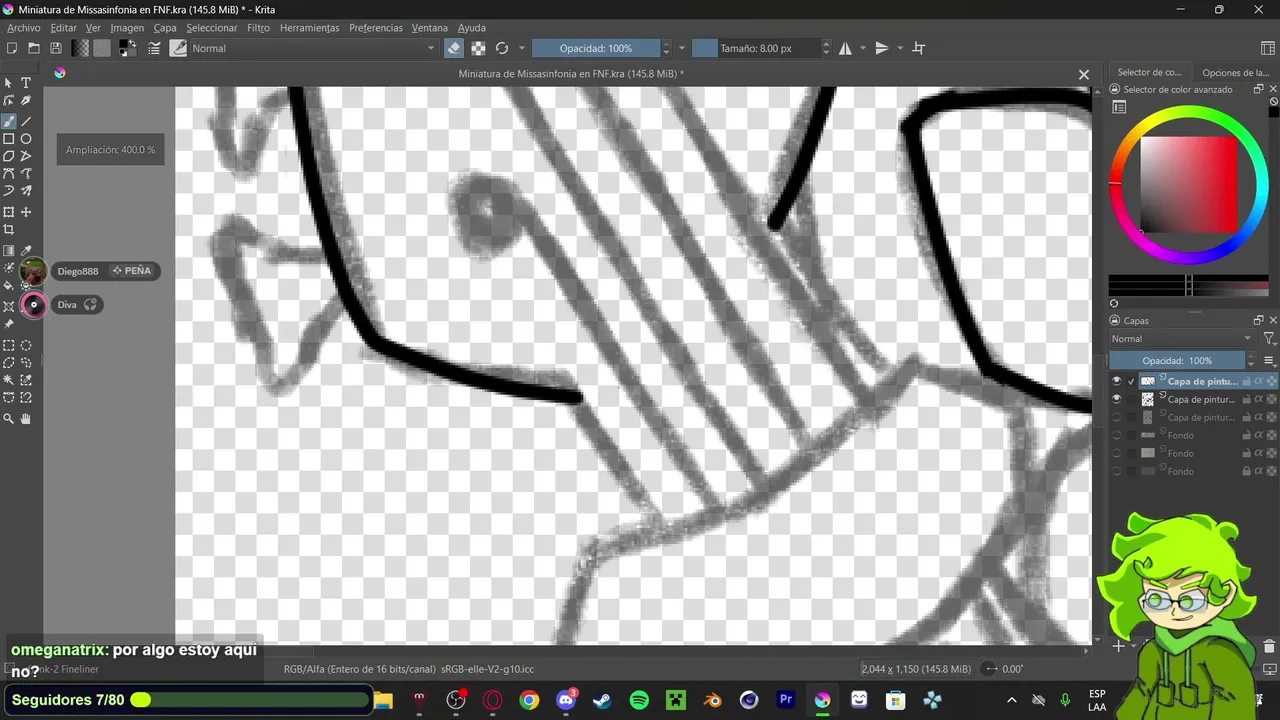Open the Archivo menu
1280x720 pixels.
pos(24,28)
